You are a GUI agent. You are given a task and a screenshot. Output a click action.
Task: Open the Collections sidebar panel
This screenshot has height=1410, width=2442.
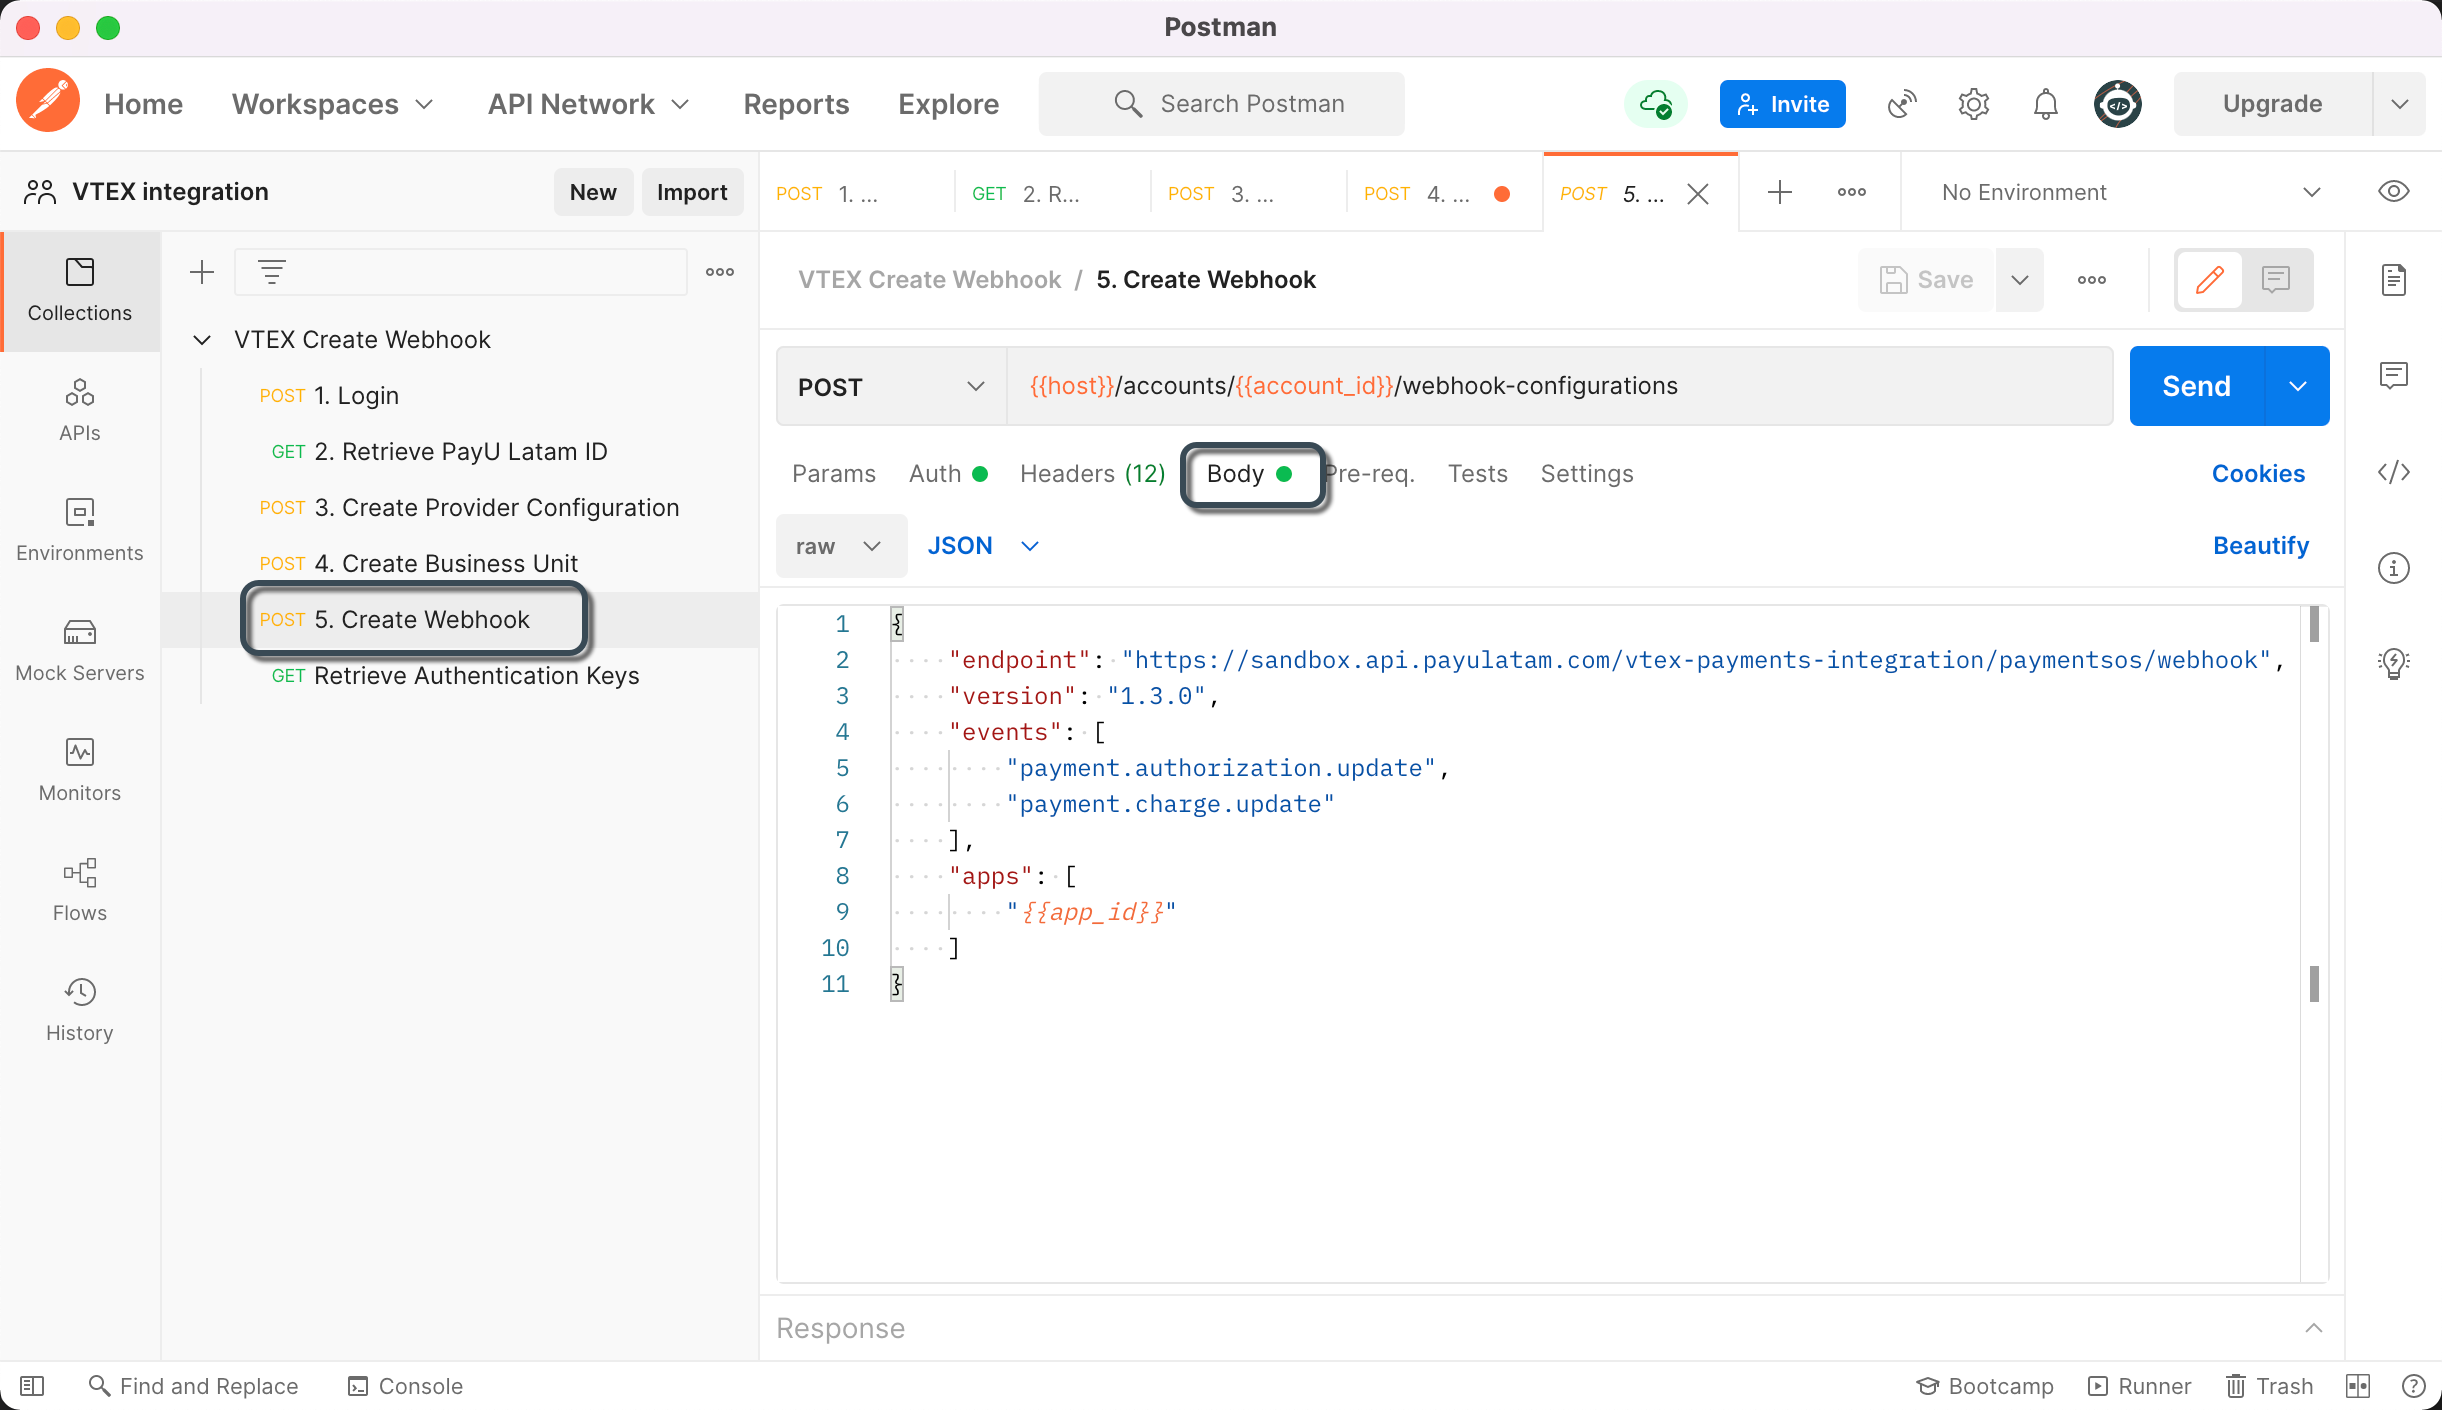pyautogui.click(x=80, y=291)
